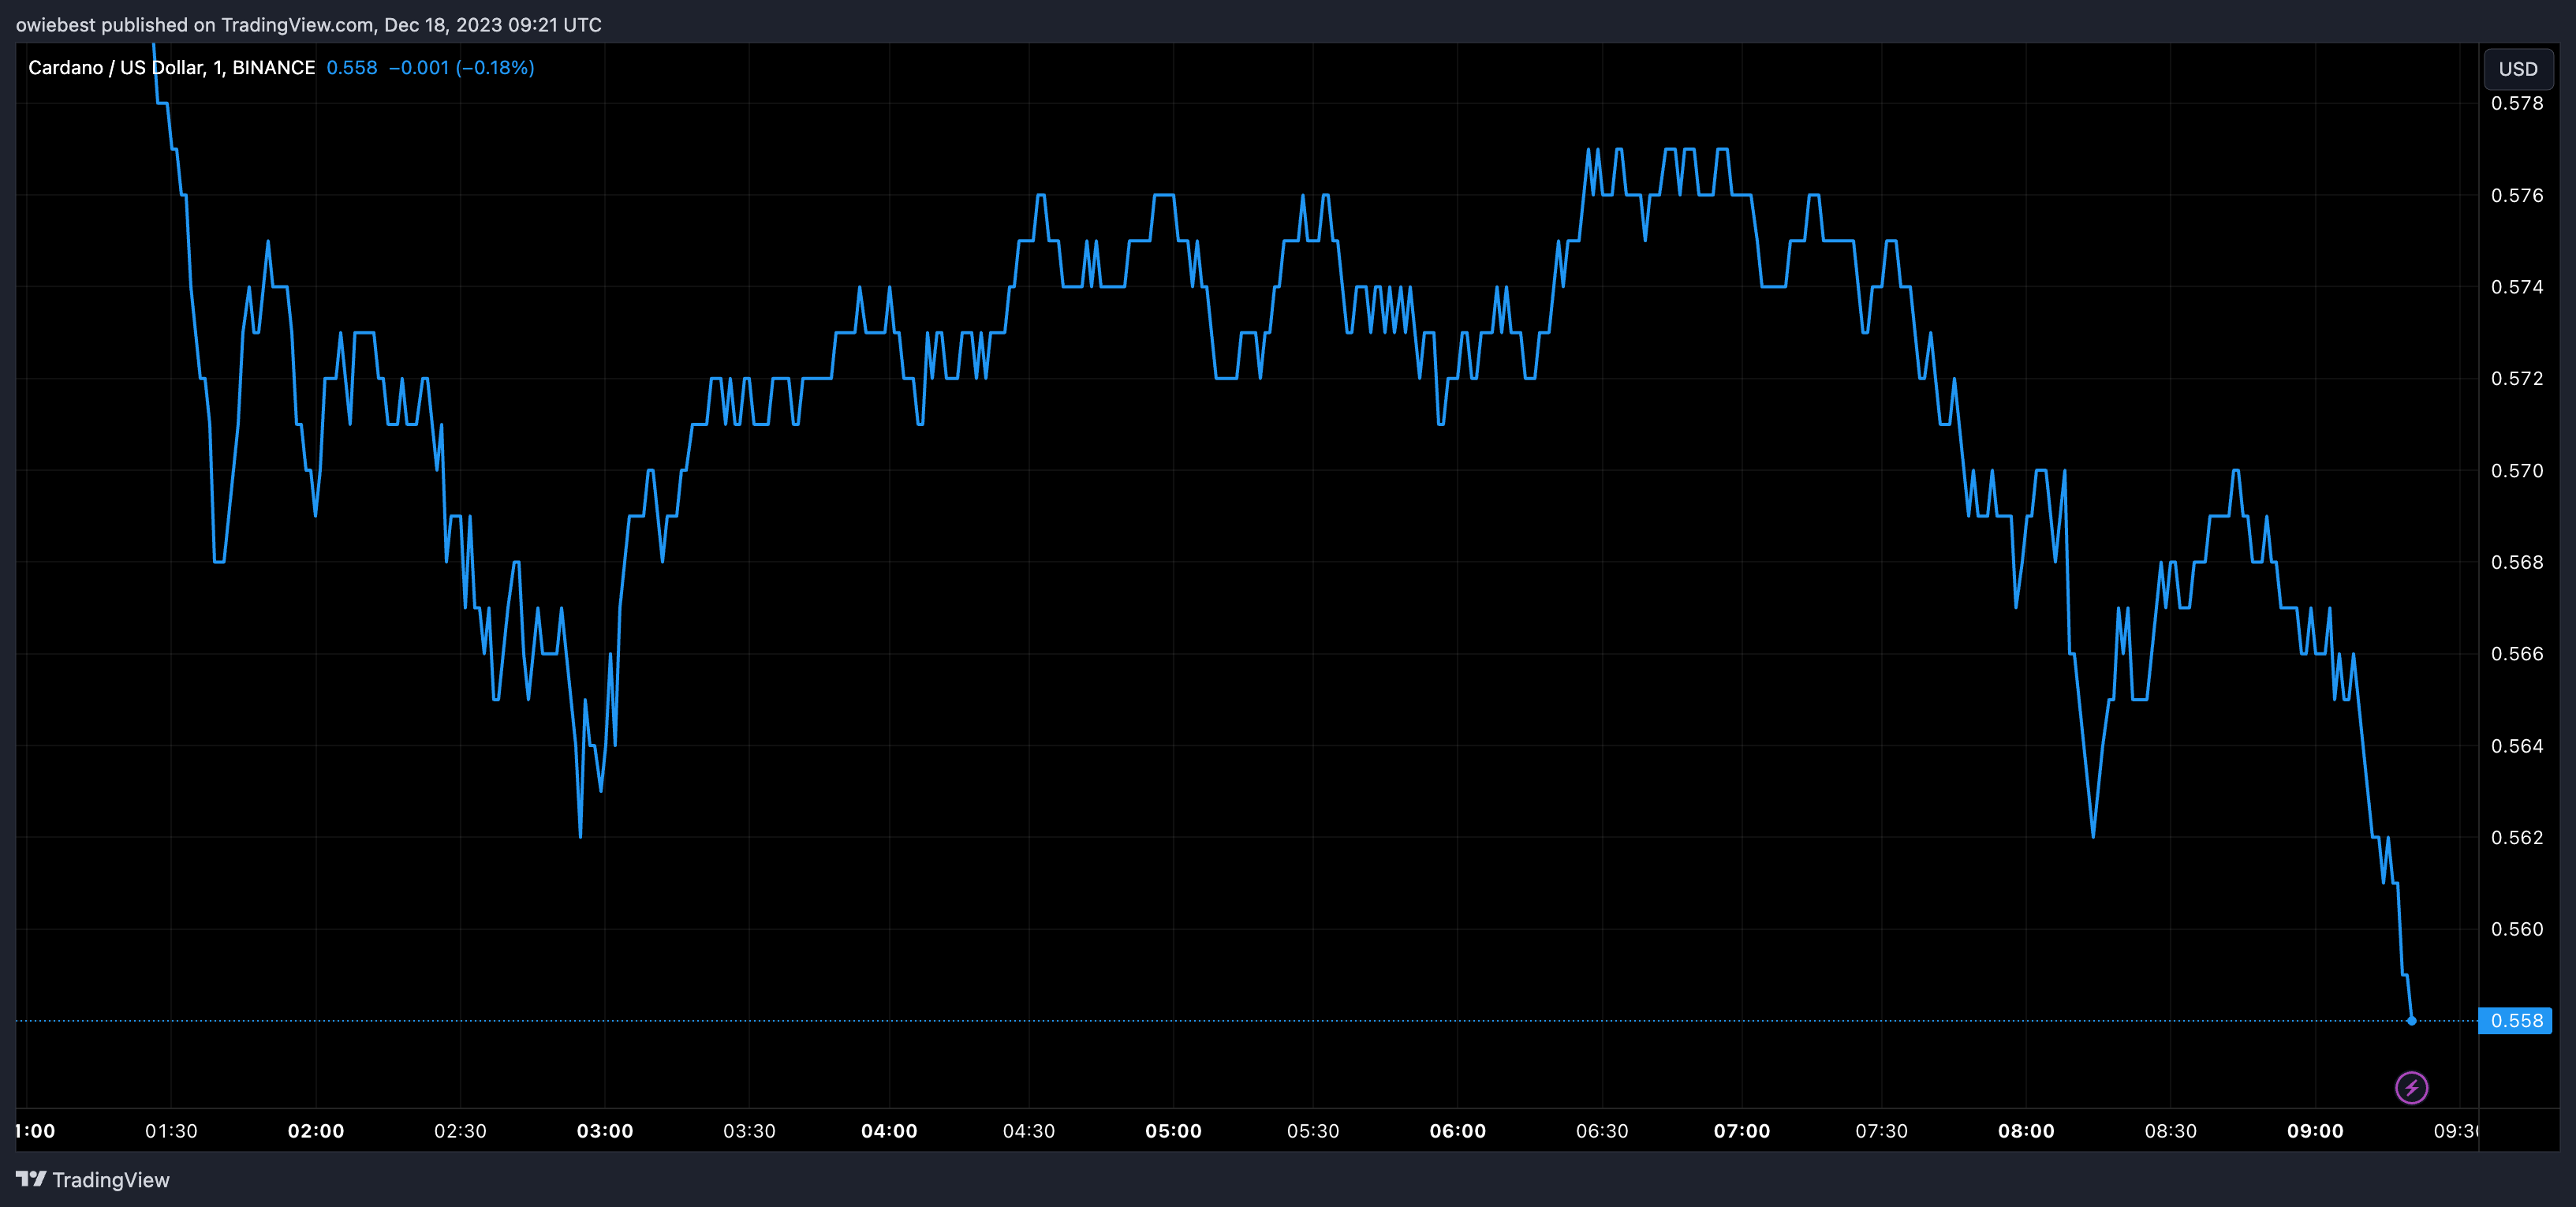Click the −0.001 (−0.18%) change readout
This screenshot has width=2576, height=1207.
pos(461,67)
